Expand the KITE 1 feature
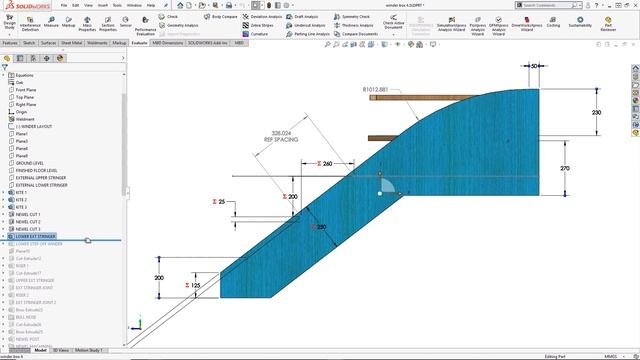Image resolution: width=640 pixels, height=360 pixels. (x=4, y=192)
